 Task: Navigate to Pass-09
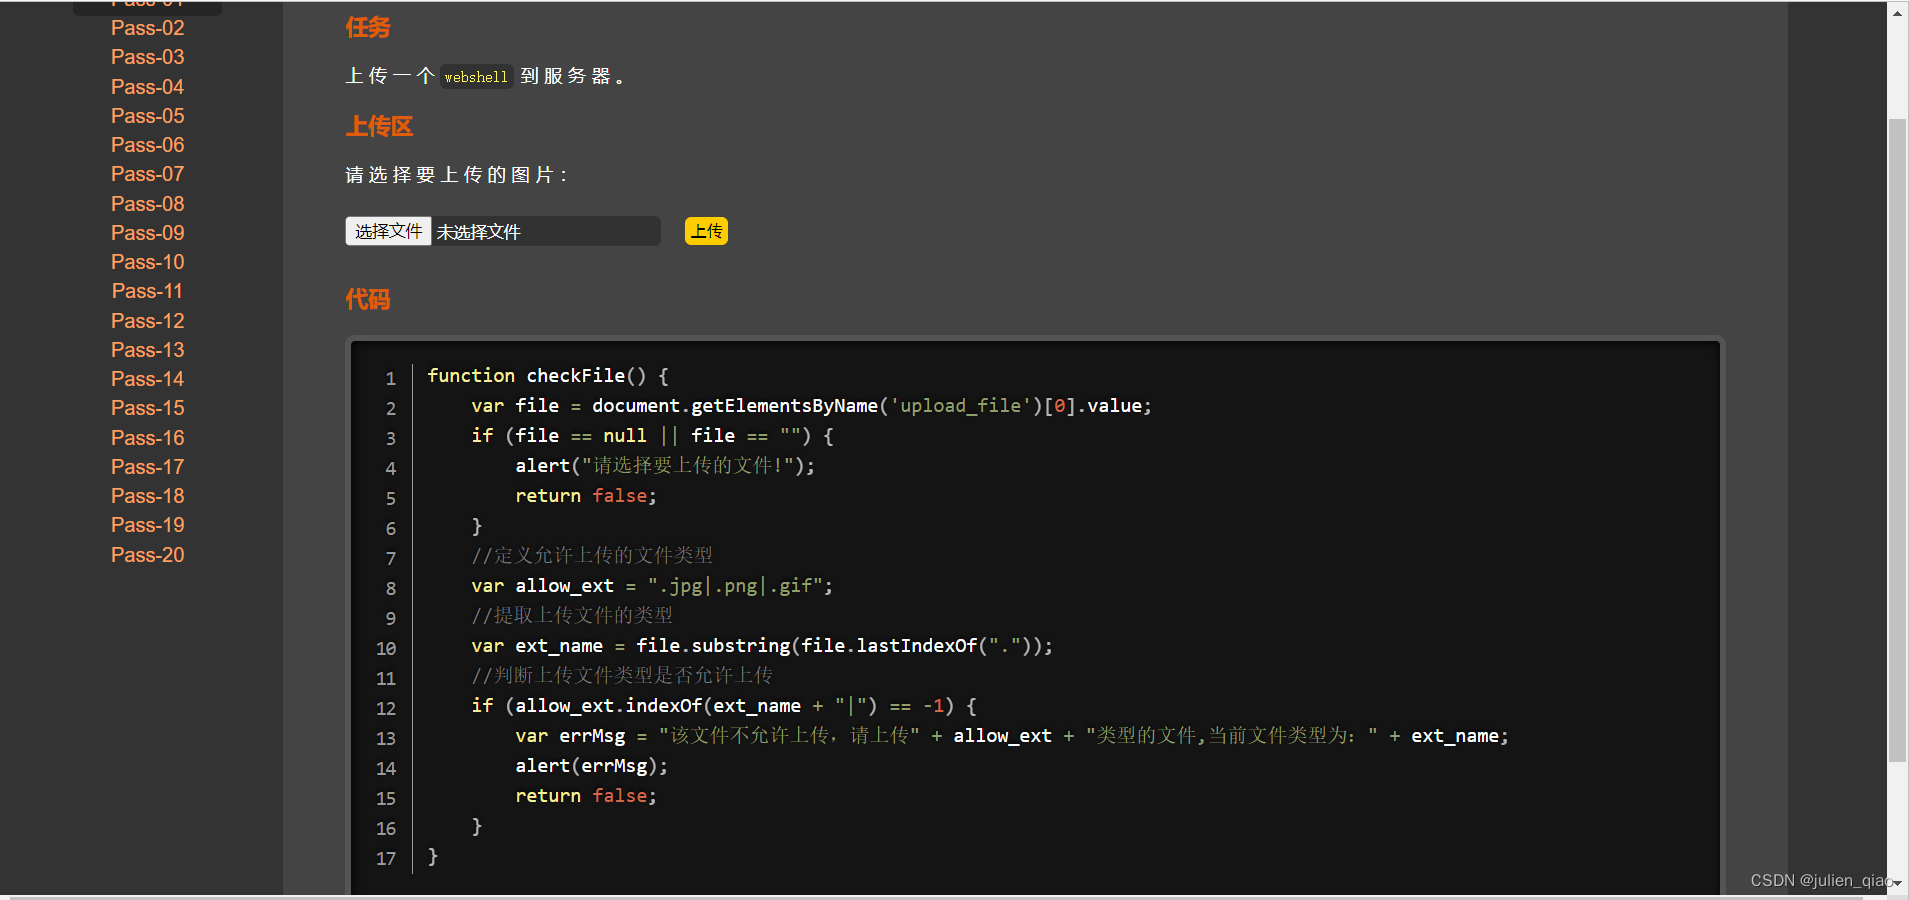[147, 233]
